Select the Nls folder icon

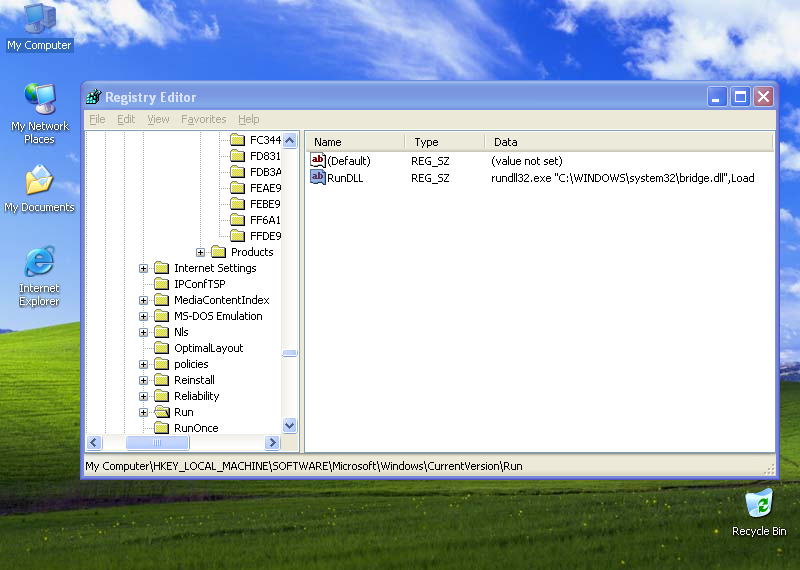click(162, 332)
